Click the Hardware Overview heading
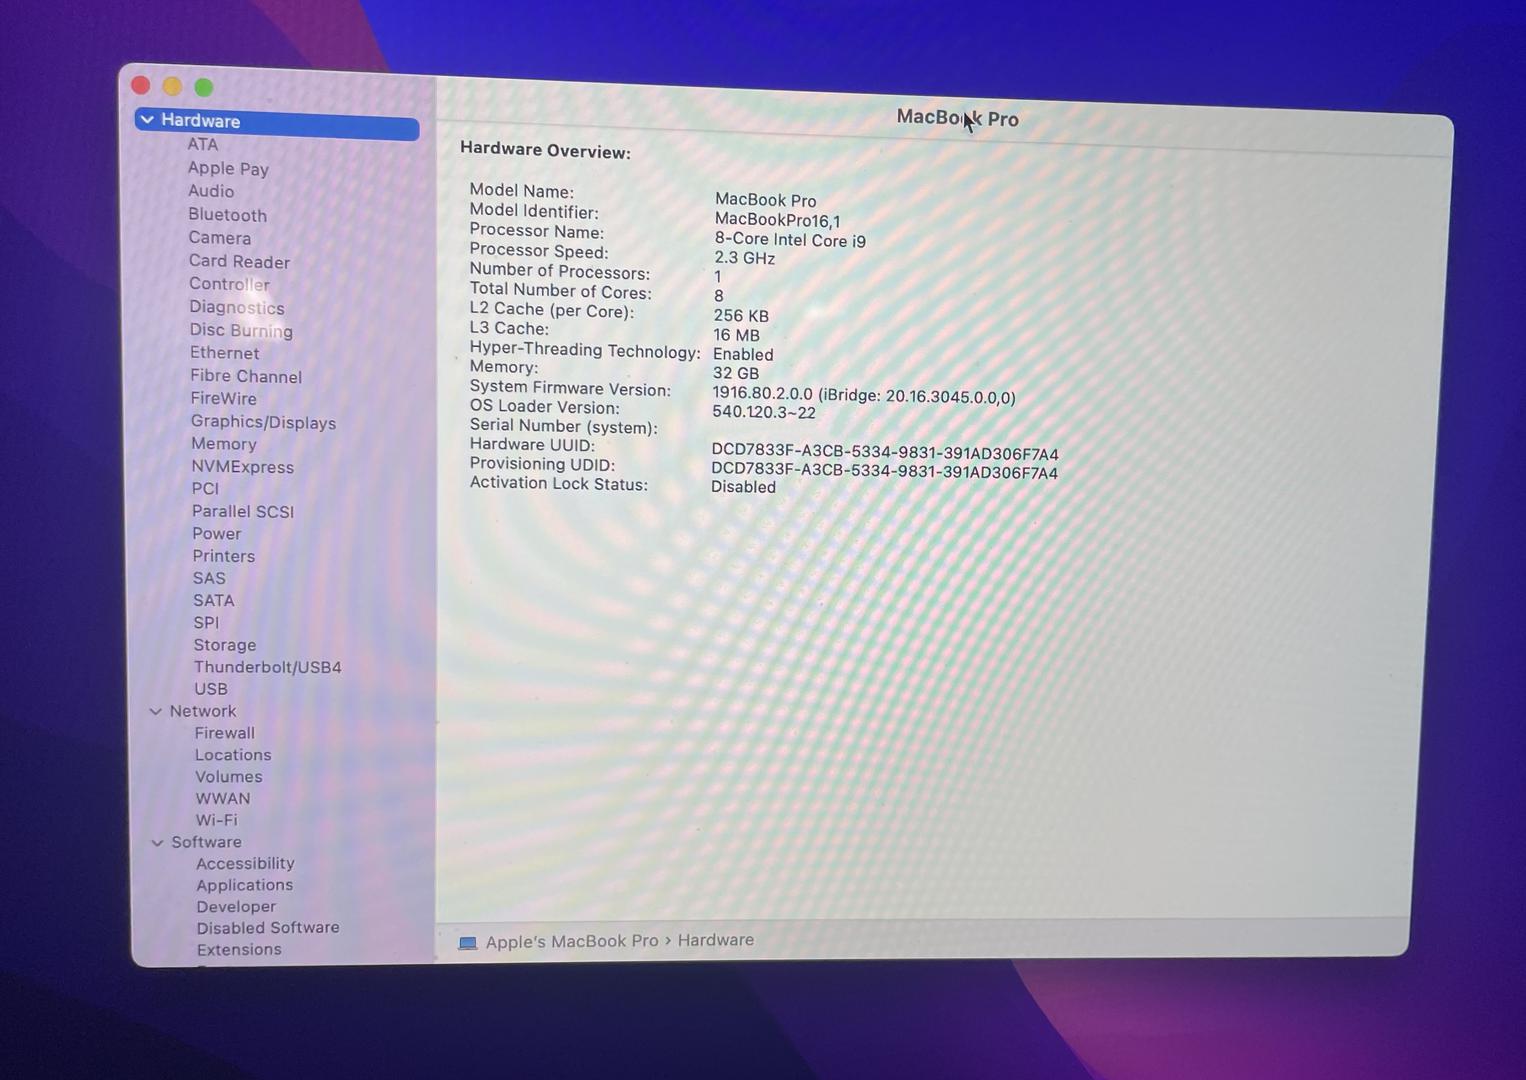This screenshot has width=1526, height=1080. tap(545, 150)
